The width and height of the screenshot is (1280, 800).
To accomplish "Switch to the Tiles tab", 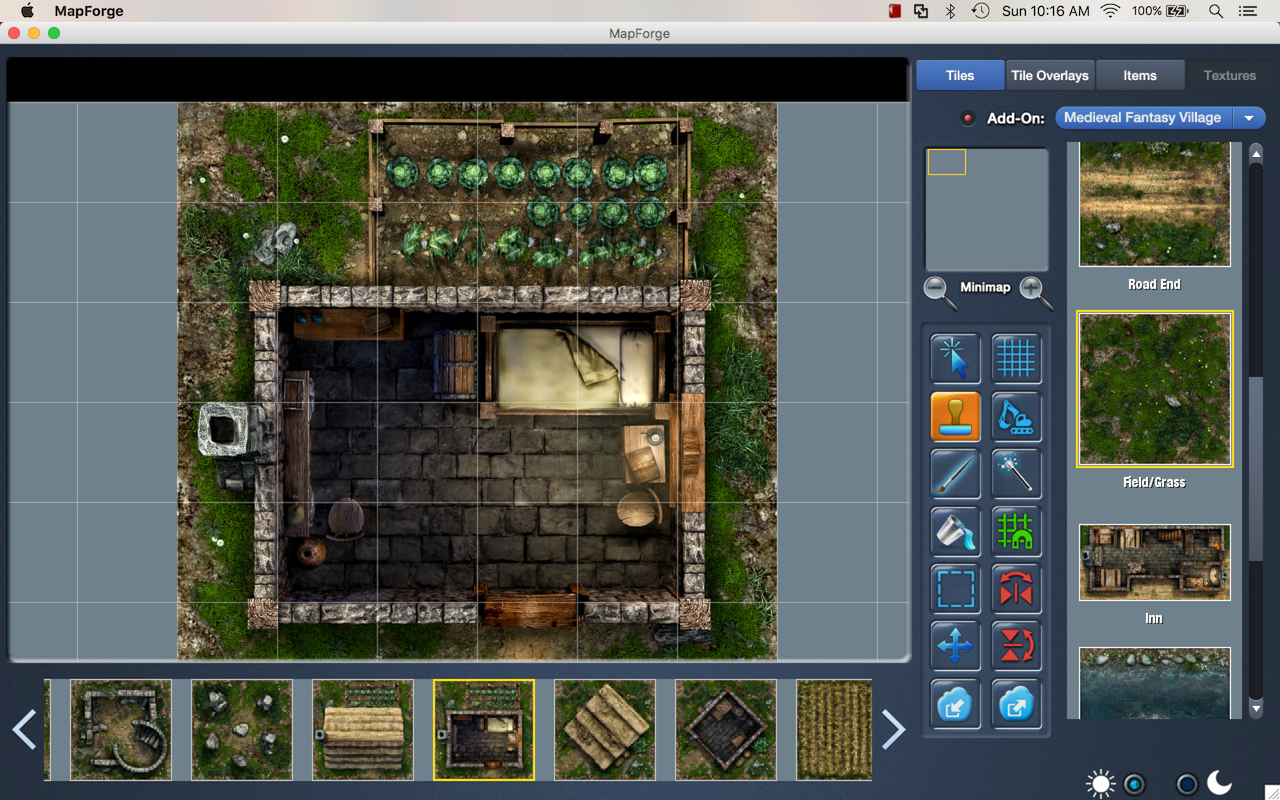I will [x=960, y=75].
